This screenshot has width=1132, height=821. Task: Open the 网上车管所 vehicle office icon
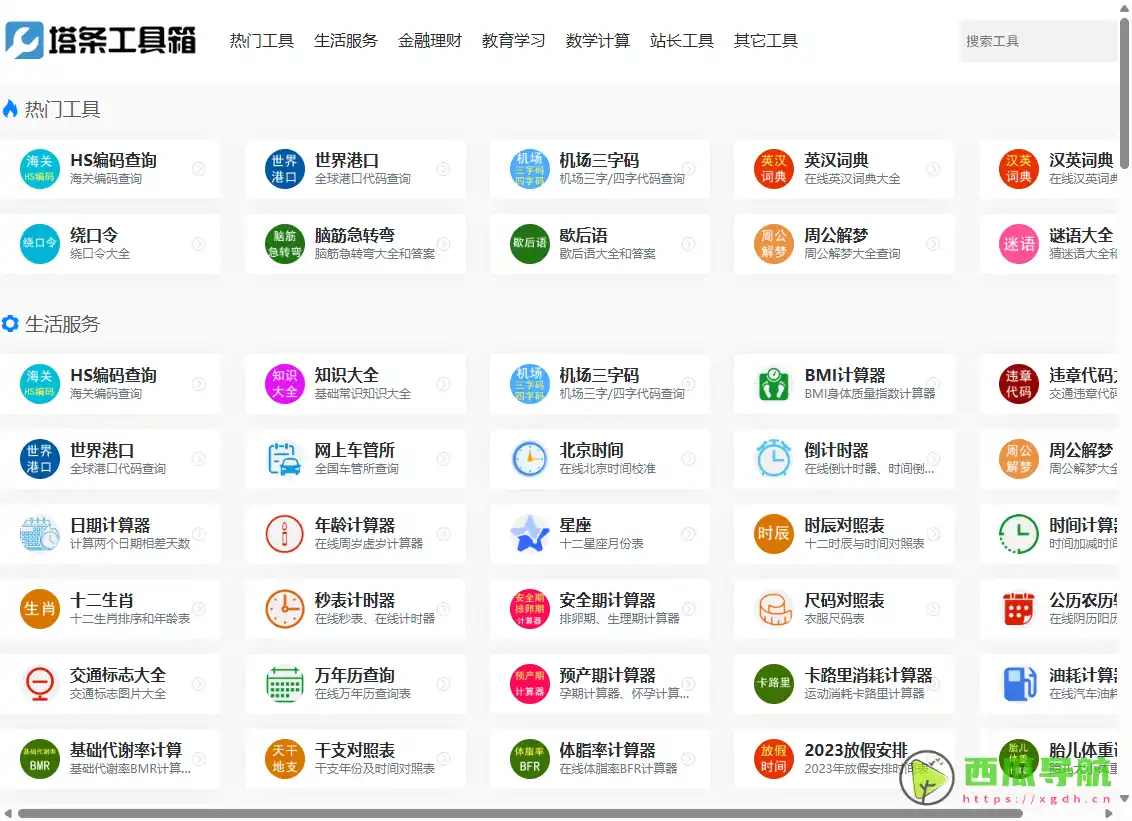pyautogui.click(x=283, y=458)
